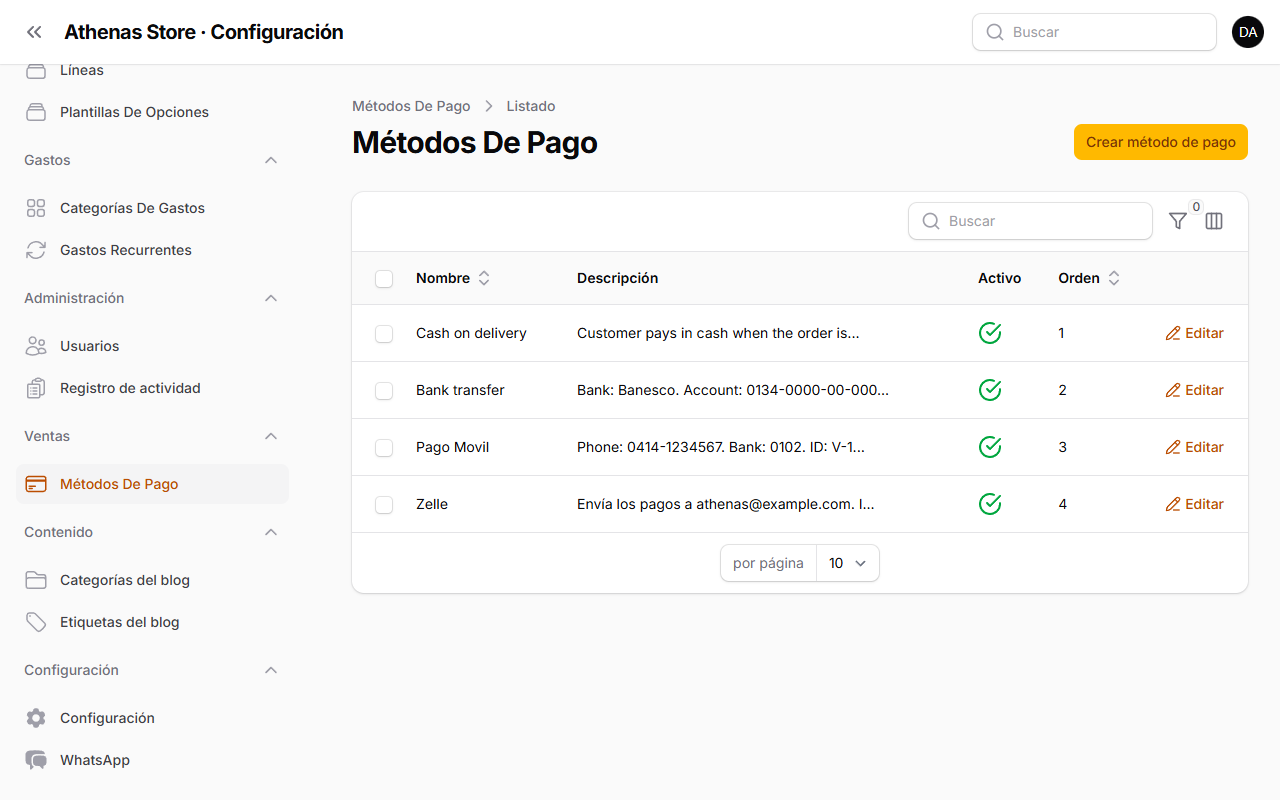Open the por página 10 dropdown

[848, 563]
